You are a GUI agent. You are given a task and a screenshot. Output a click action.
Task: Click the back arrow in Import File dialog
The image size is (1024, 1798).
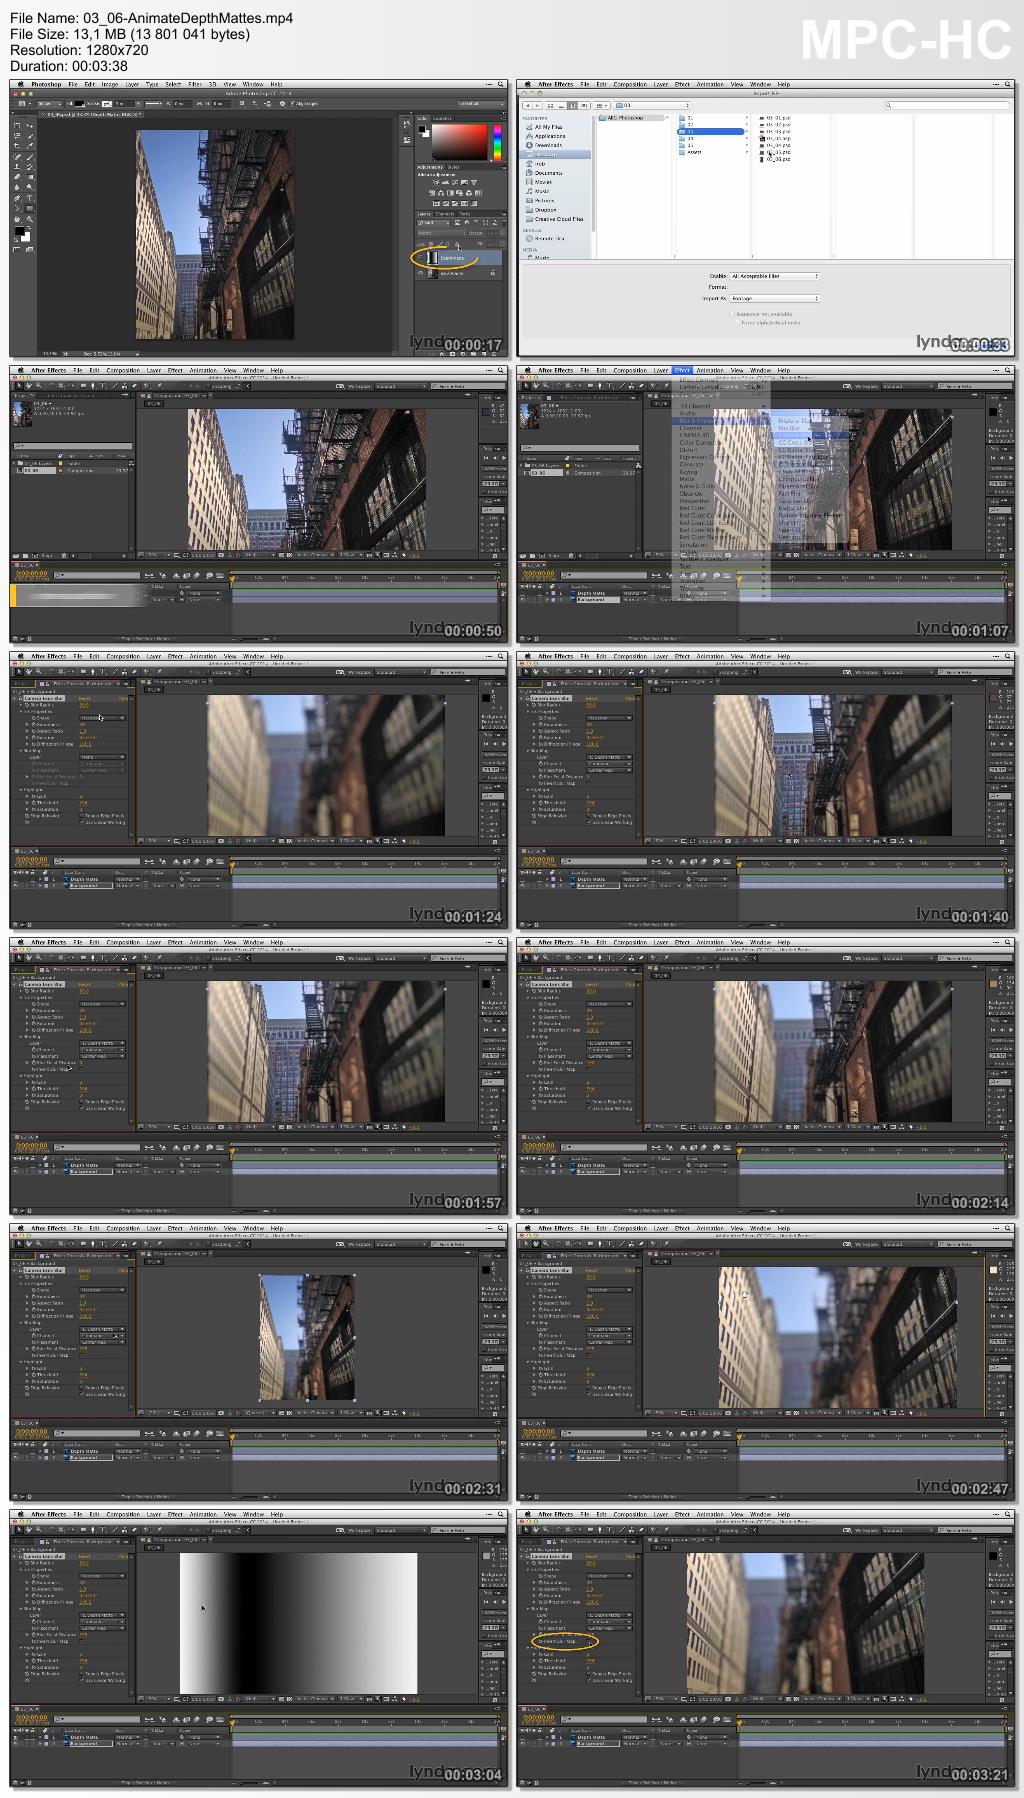pyautogui.click(x=527, y=105)
